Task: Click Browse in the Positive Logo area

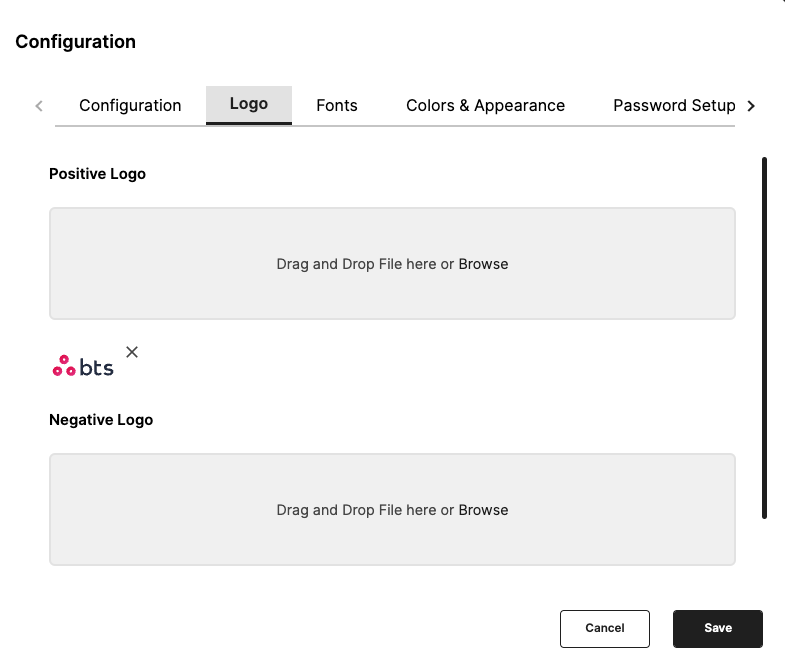Action: (x=483, y=264)
